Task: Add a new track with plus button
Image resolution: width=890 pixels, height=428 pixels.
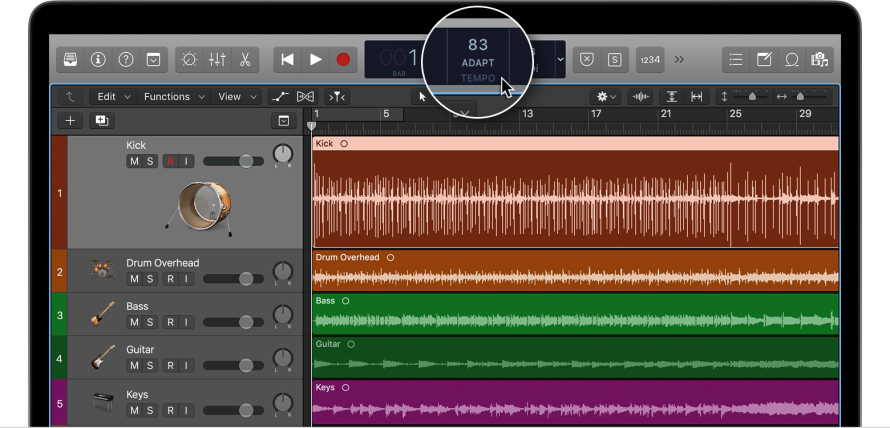Action: click(70, 120)
